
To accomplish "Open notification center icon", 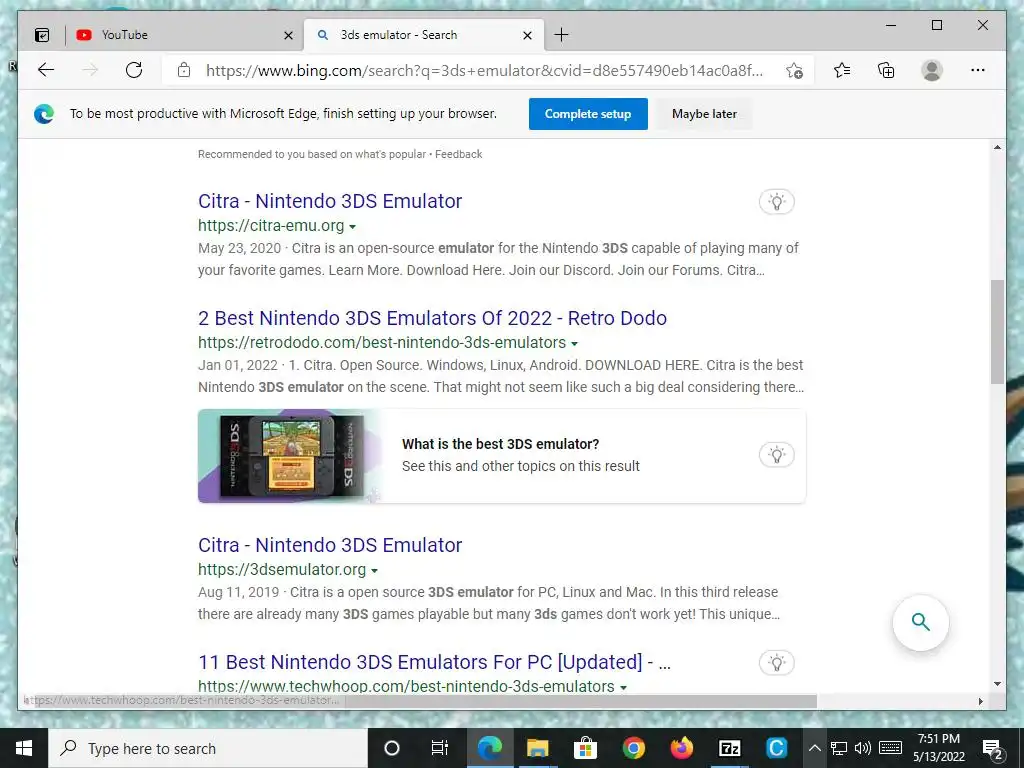I will point(993,749).
